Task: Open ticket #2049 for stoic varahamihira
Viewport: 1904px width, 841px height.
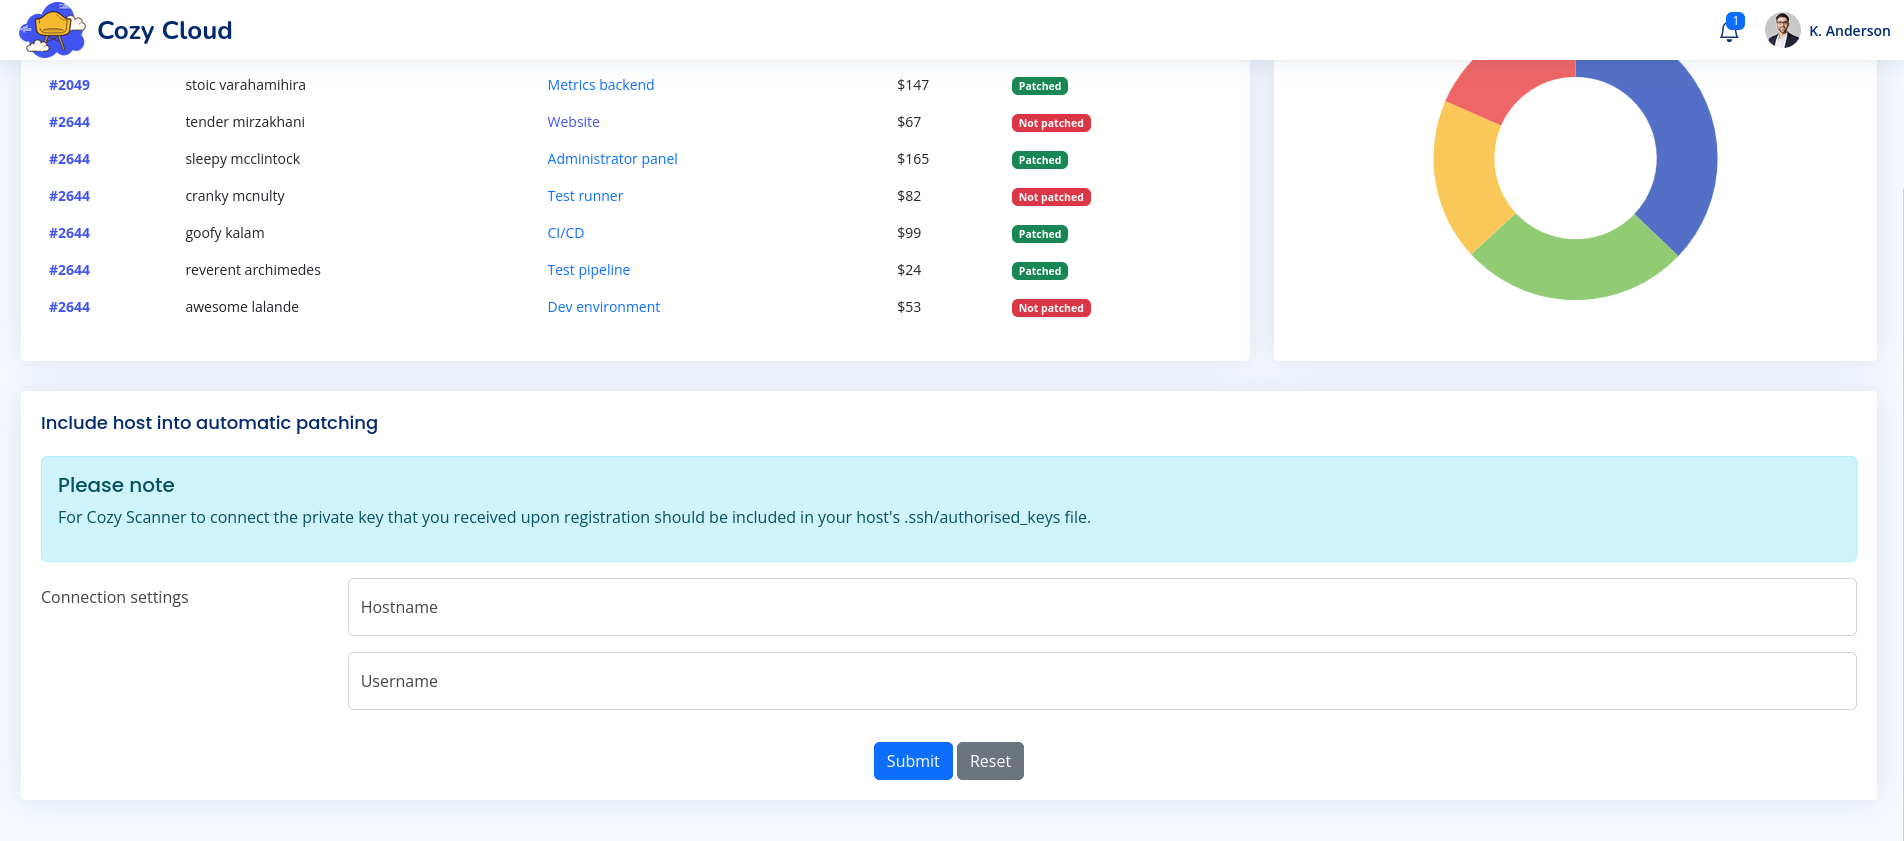Action: [69, 85]
